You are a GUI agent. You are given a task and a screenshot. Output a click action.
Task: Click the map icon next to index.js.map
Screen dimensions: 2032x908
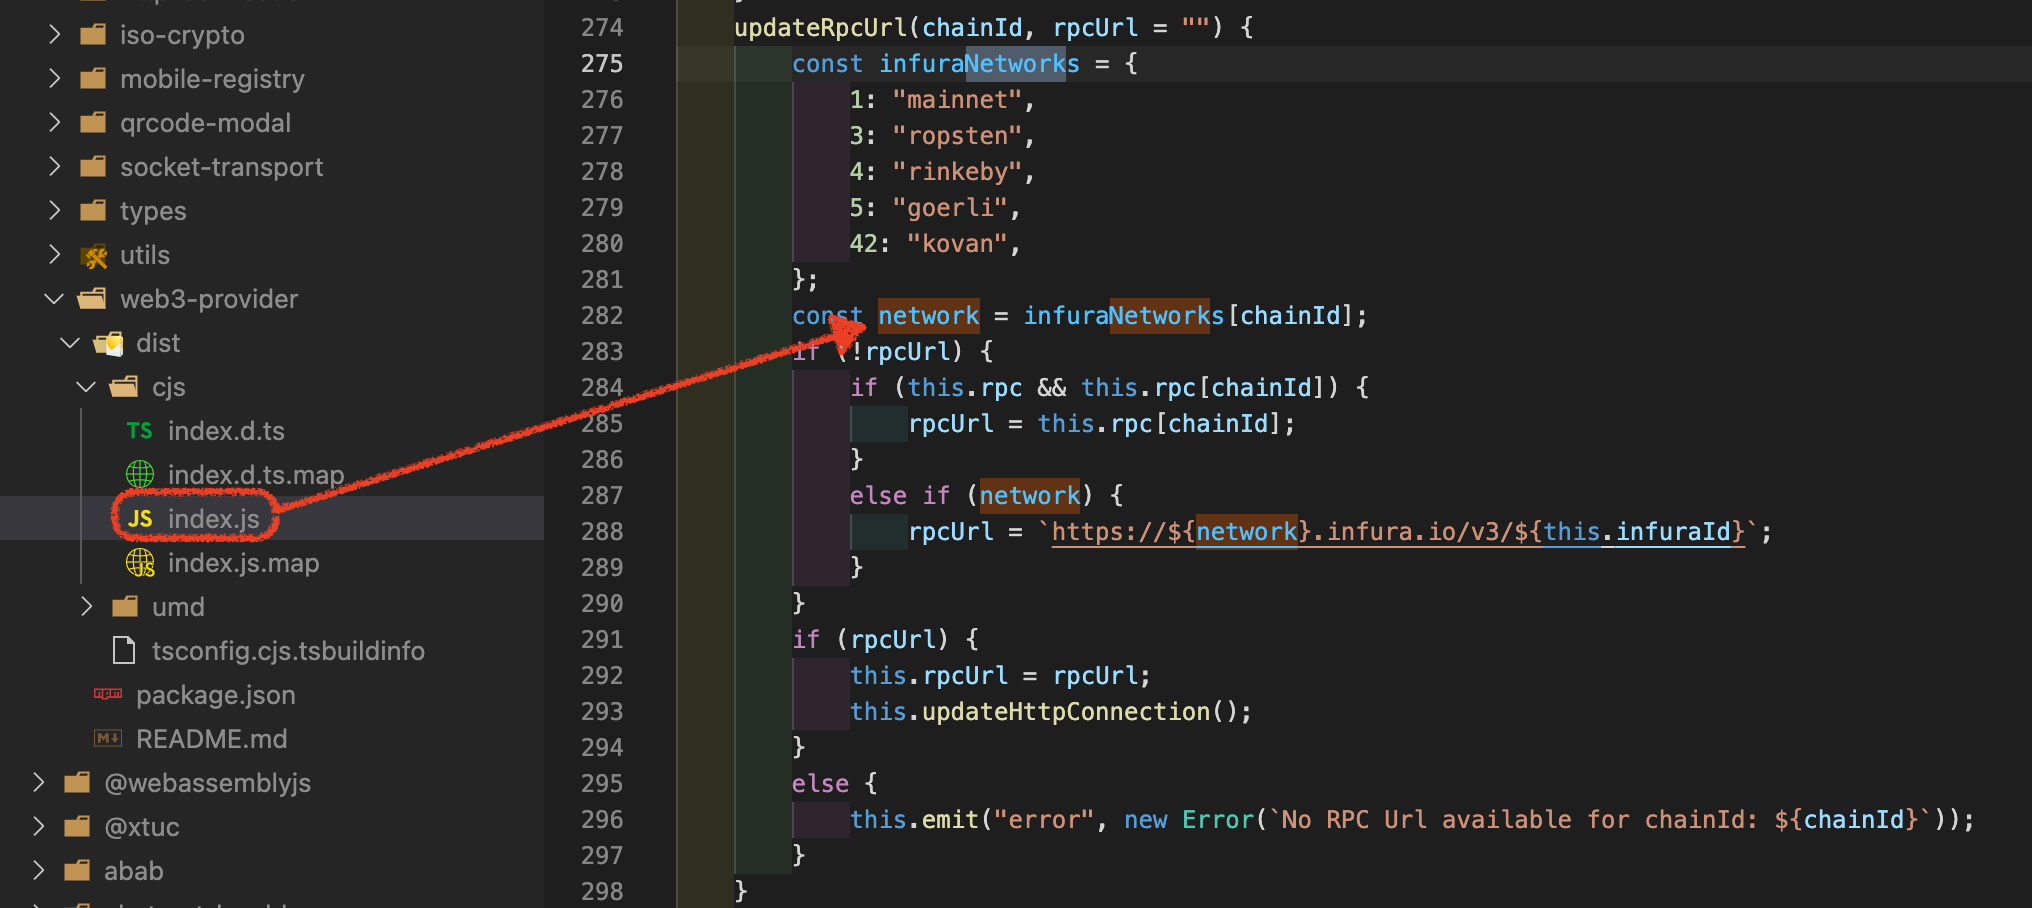tap(139, 563)
